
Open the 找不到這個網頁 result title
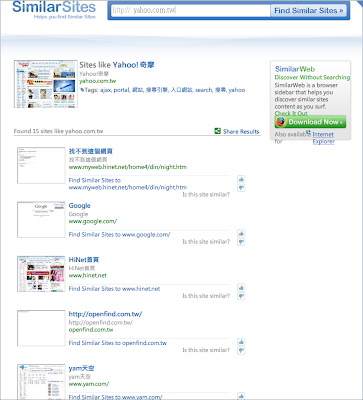pos(91,151)
